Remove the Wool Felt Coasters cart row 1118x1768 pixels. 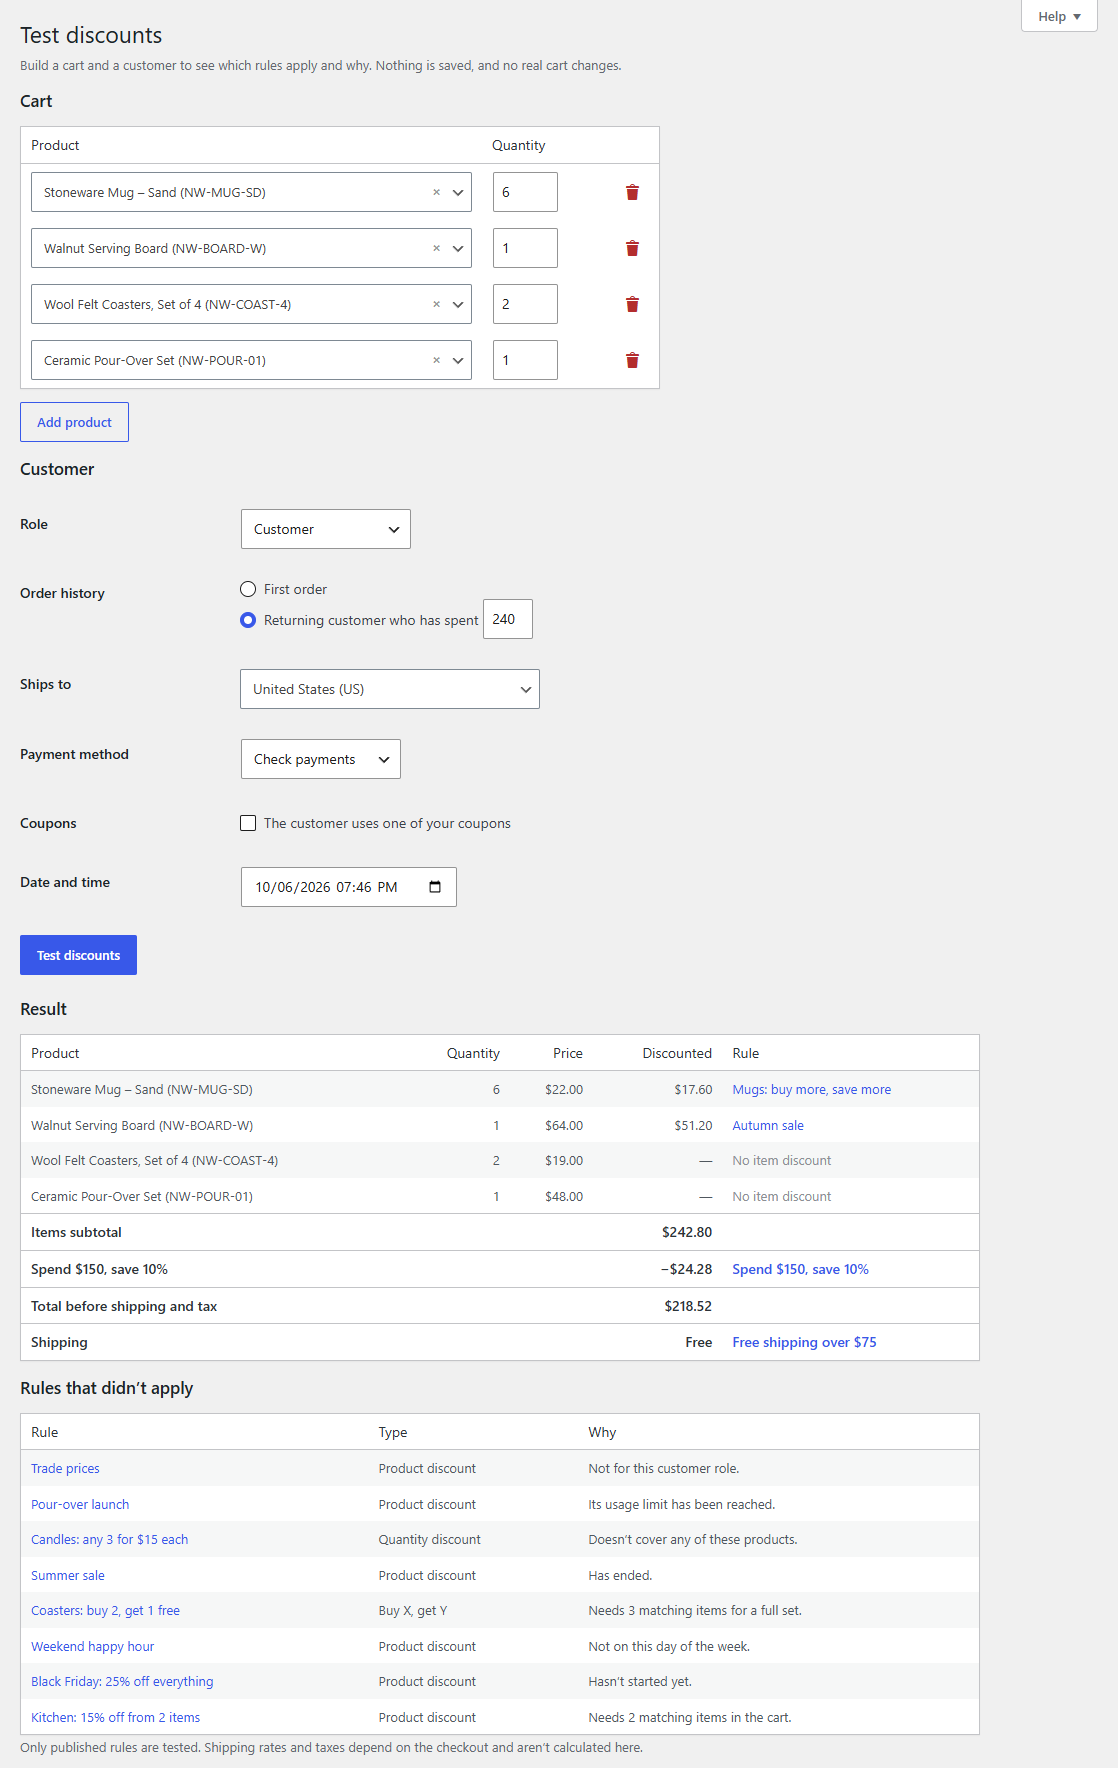coord(632,304)
